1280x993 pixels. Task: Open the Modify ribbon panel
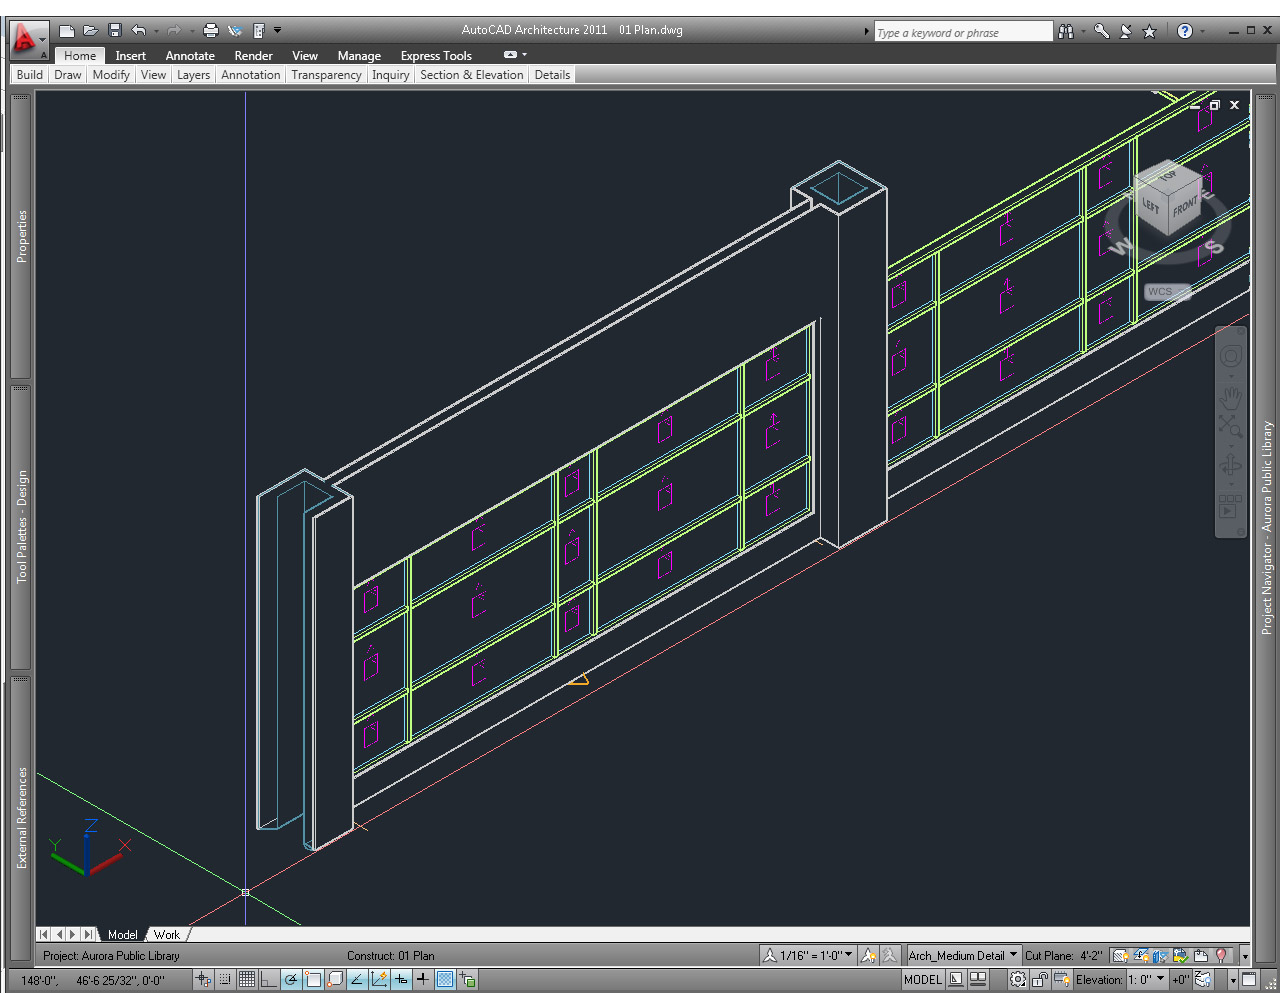tap(111, 75)
